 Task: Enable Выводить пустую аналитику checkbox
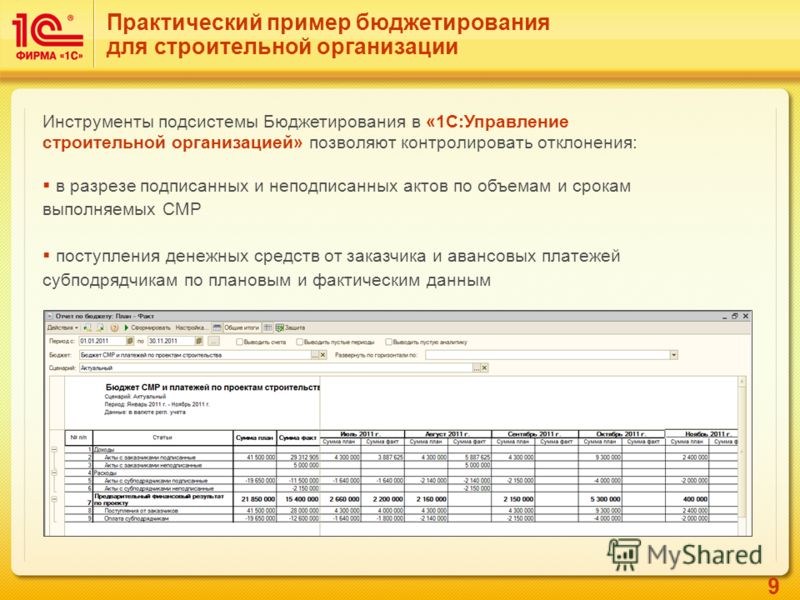coord(388,342)
